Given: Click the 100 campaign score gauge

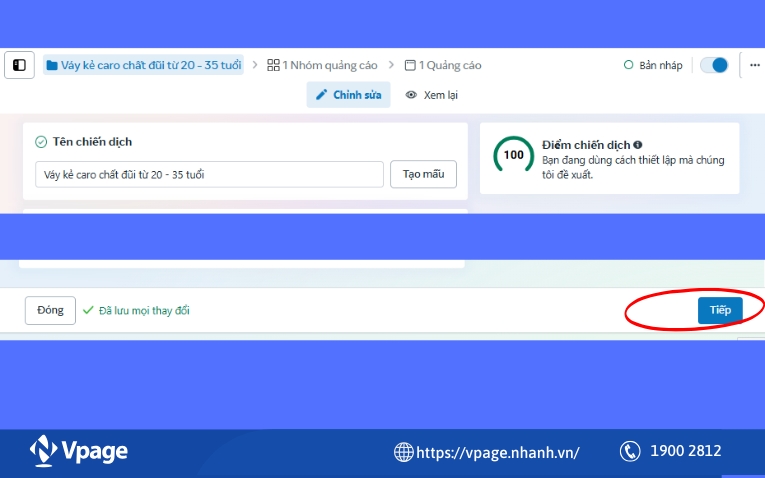Looking at the screenshot, I should point(513,155).
